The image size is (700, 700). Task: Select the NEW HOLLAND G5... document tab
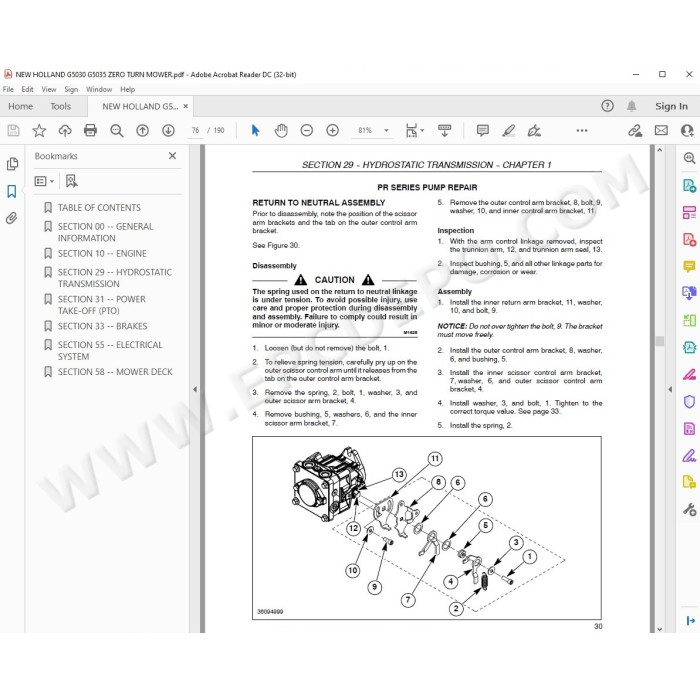pos(140,106)
